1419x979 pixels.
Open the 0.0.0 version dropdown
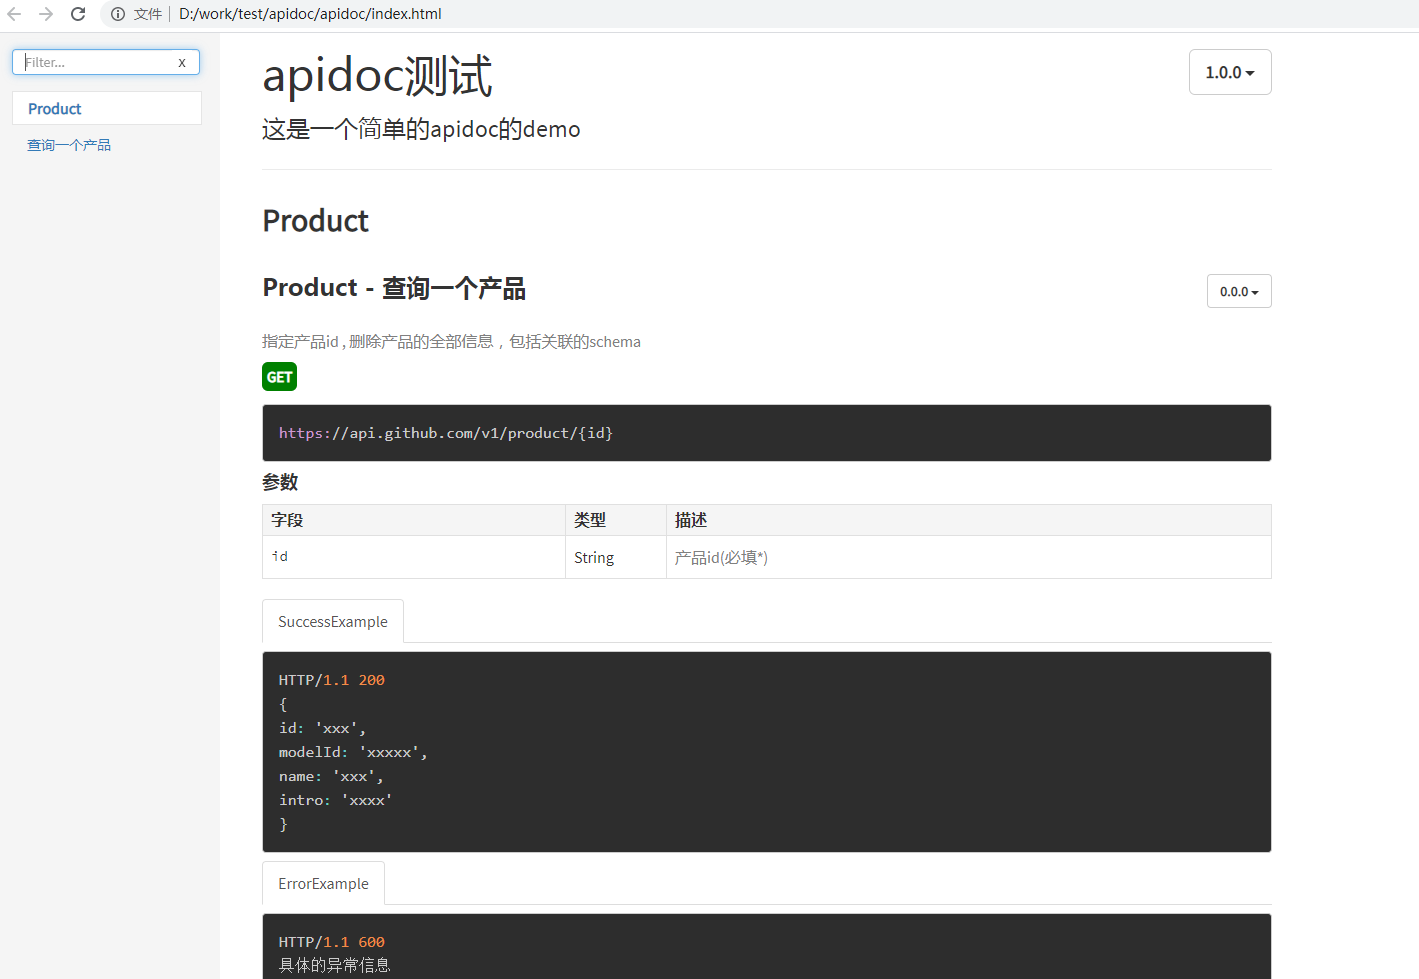(x=1239, y=291)
